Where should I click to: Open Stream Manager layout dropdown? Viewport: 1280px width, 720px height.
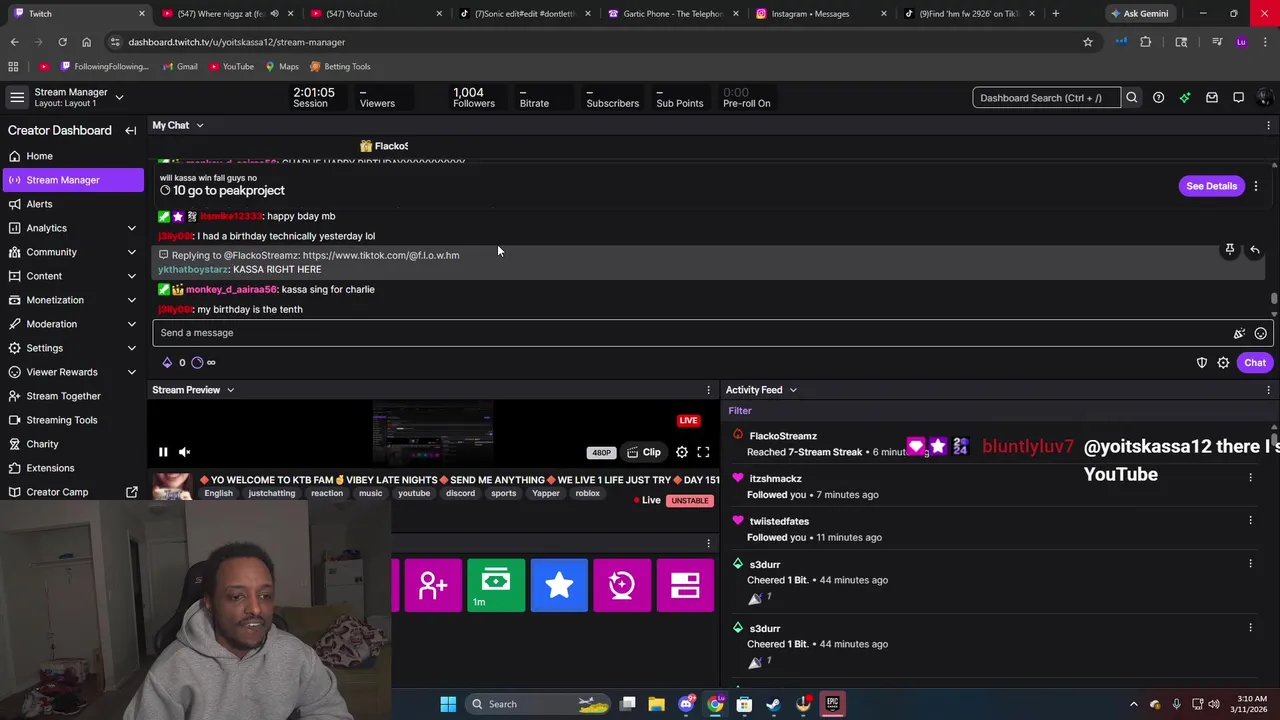[119, 97]
